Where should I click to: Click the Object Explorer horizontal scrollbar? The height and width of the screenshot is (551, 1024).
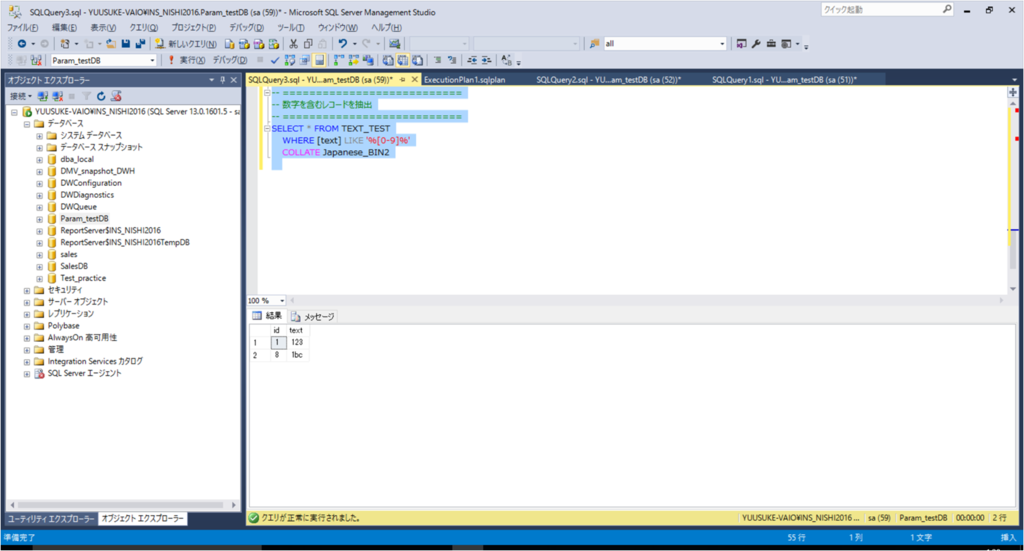(x=123, y=505)
